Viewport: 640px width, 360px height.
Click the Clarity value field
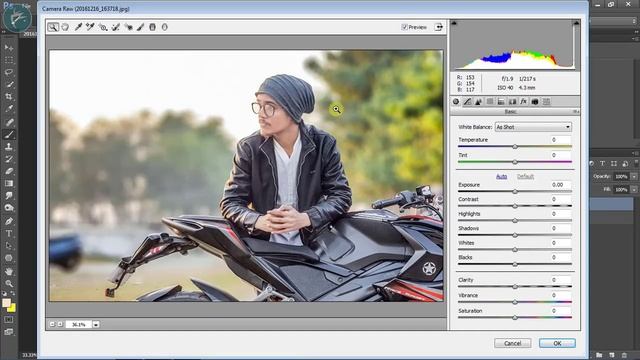pos(560,280)
